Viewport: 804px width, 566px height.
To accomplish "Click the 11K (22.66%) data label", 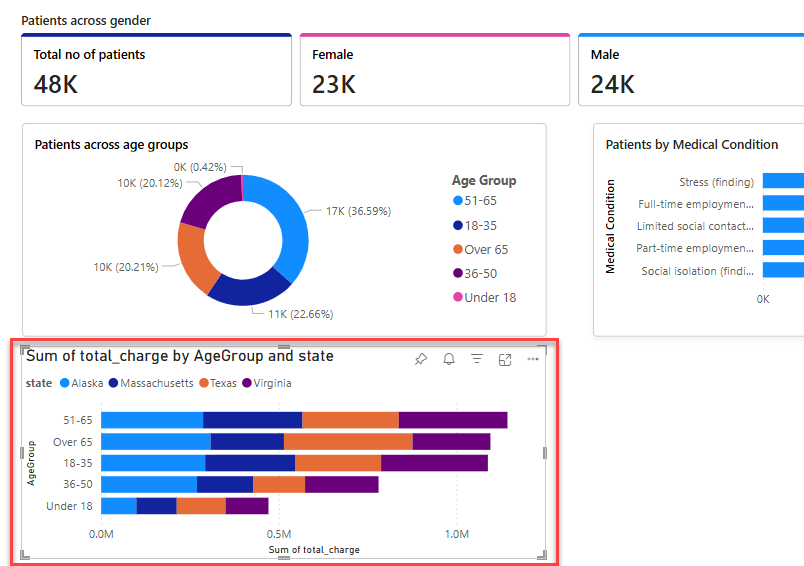I will tap(300, 314).
